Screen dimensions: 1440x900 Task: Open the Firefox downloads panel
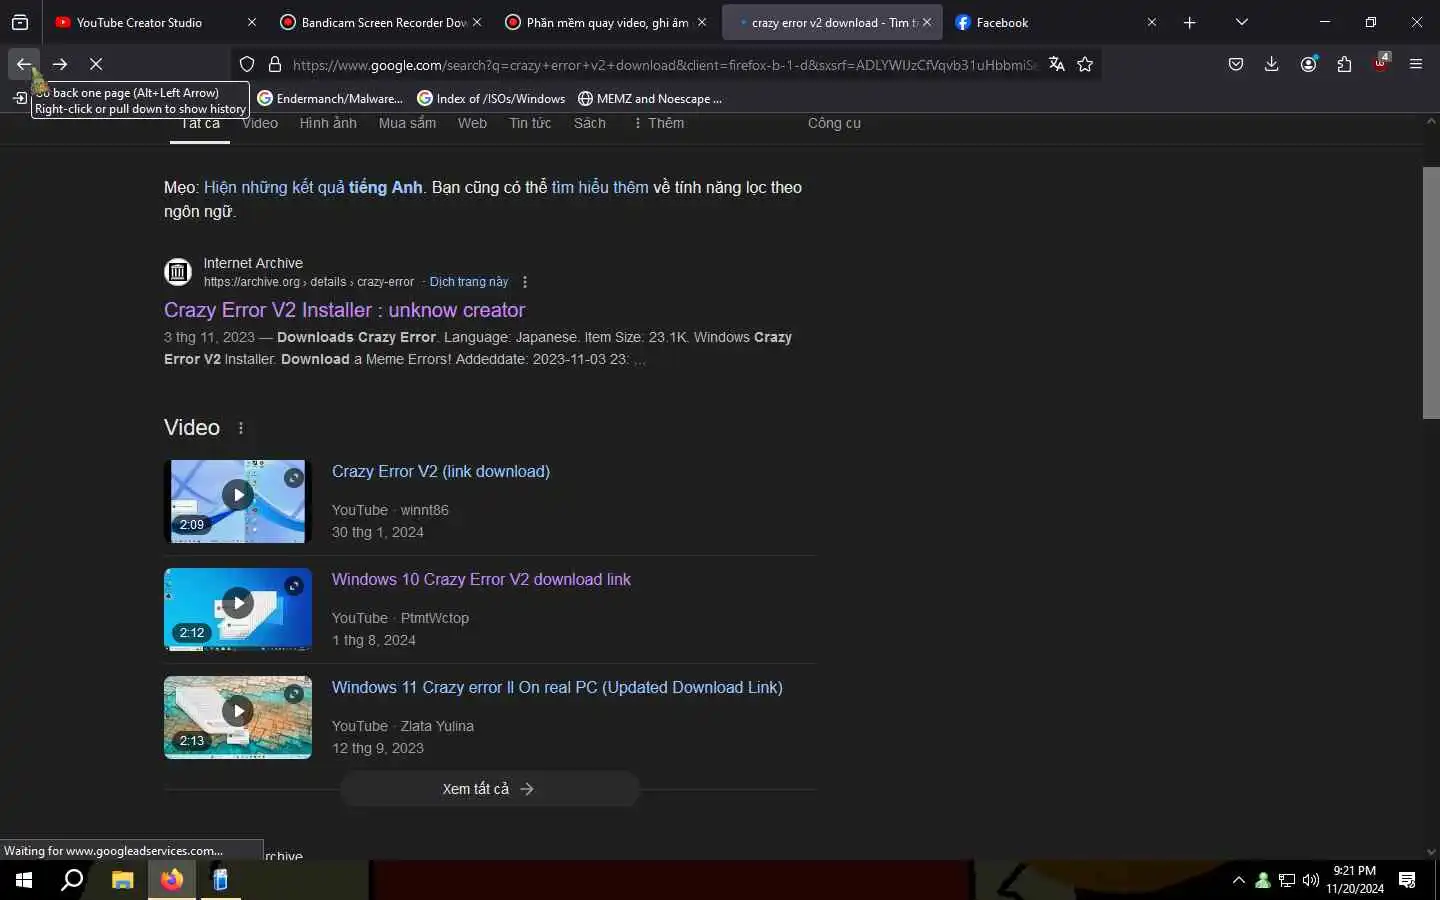[x=1272, y=64]
